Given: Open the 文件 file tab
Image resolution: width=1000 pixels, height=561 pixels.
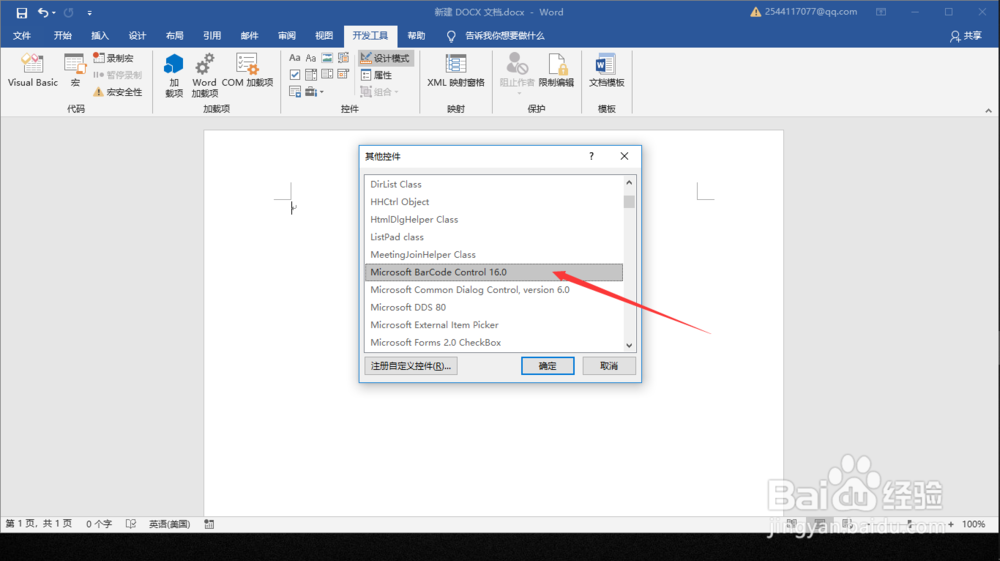Looking at the screenshot, I should click(22, 36).
